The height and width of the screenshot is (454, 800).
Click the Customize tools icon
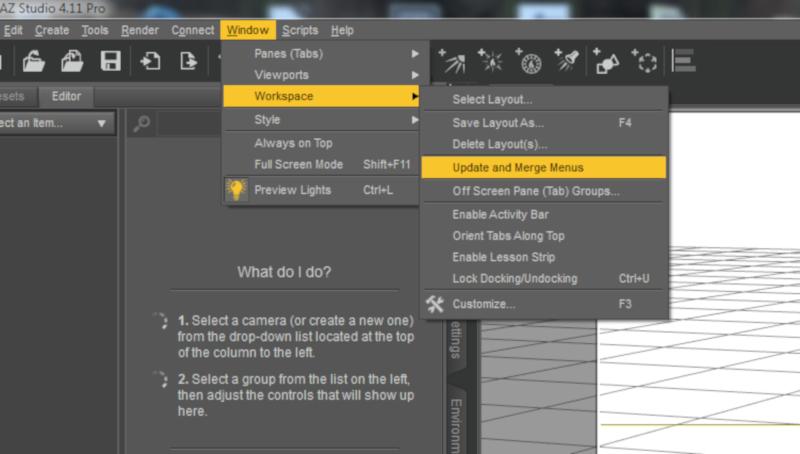435,304
